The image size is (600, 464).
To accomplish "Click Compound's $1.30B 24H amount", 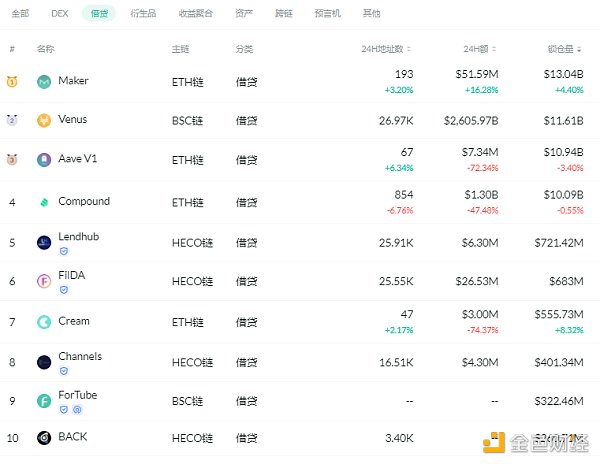I will pos(481,195).
